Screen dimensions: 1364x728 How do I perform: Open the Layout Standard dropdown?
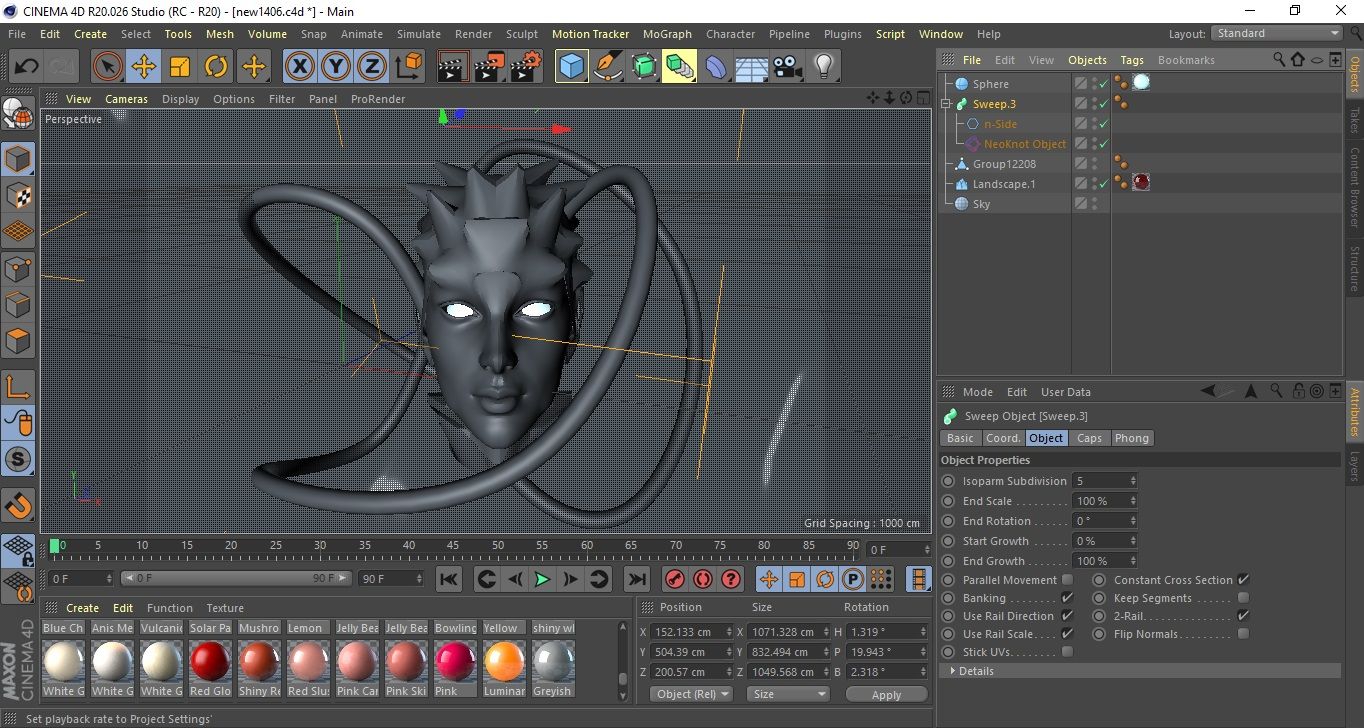point(1277,33)
